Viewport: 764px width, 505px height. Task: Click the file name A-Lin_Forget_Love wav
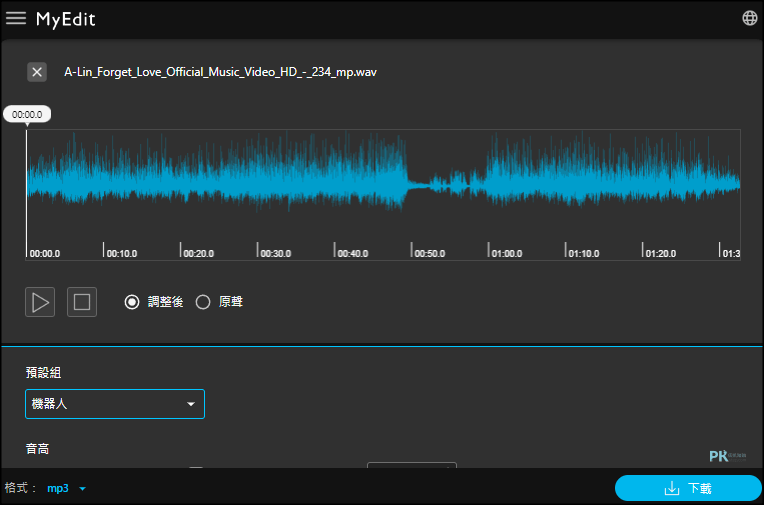(x=220, y=72)
